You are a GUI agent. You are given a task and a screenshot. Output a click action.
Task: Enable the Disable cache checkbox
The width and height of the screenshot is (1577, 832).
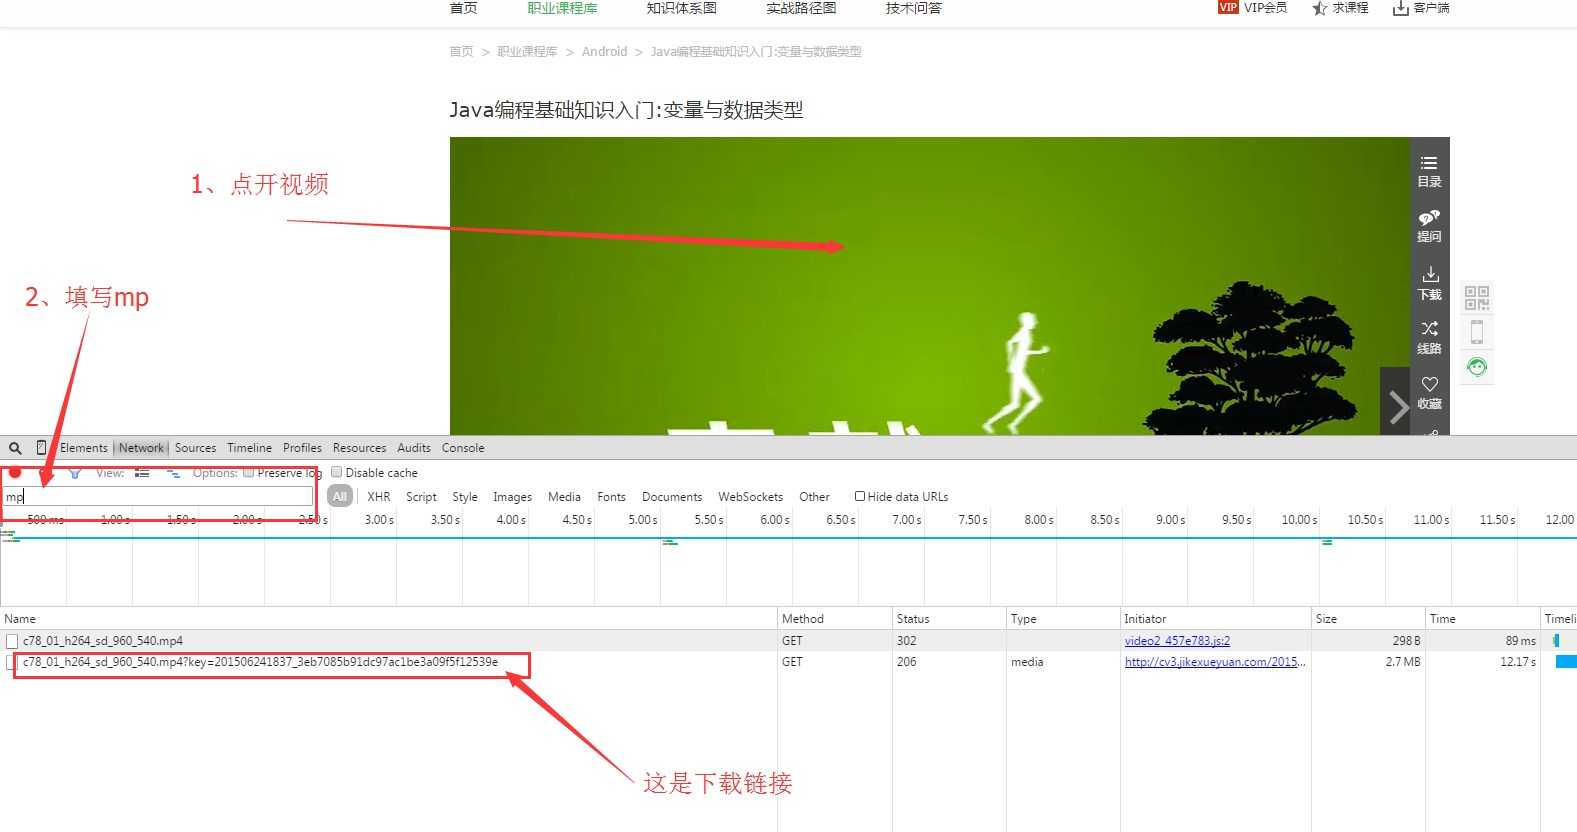[x=337, y=472]
